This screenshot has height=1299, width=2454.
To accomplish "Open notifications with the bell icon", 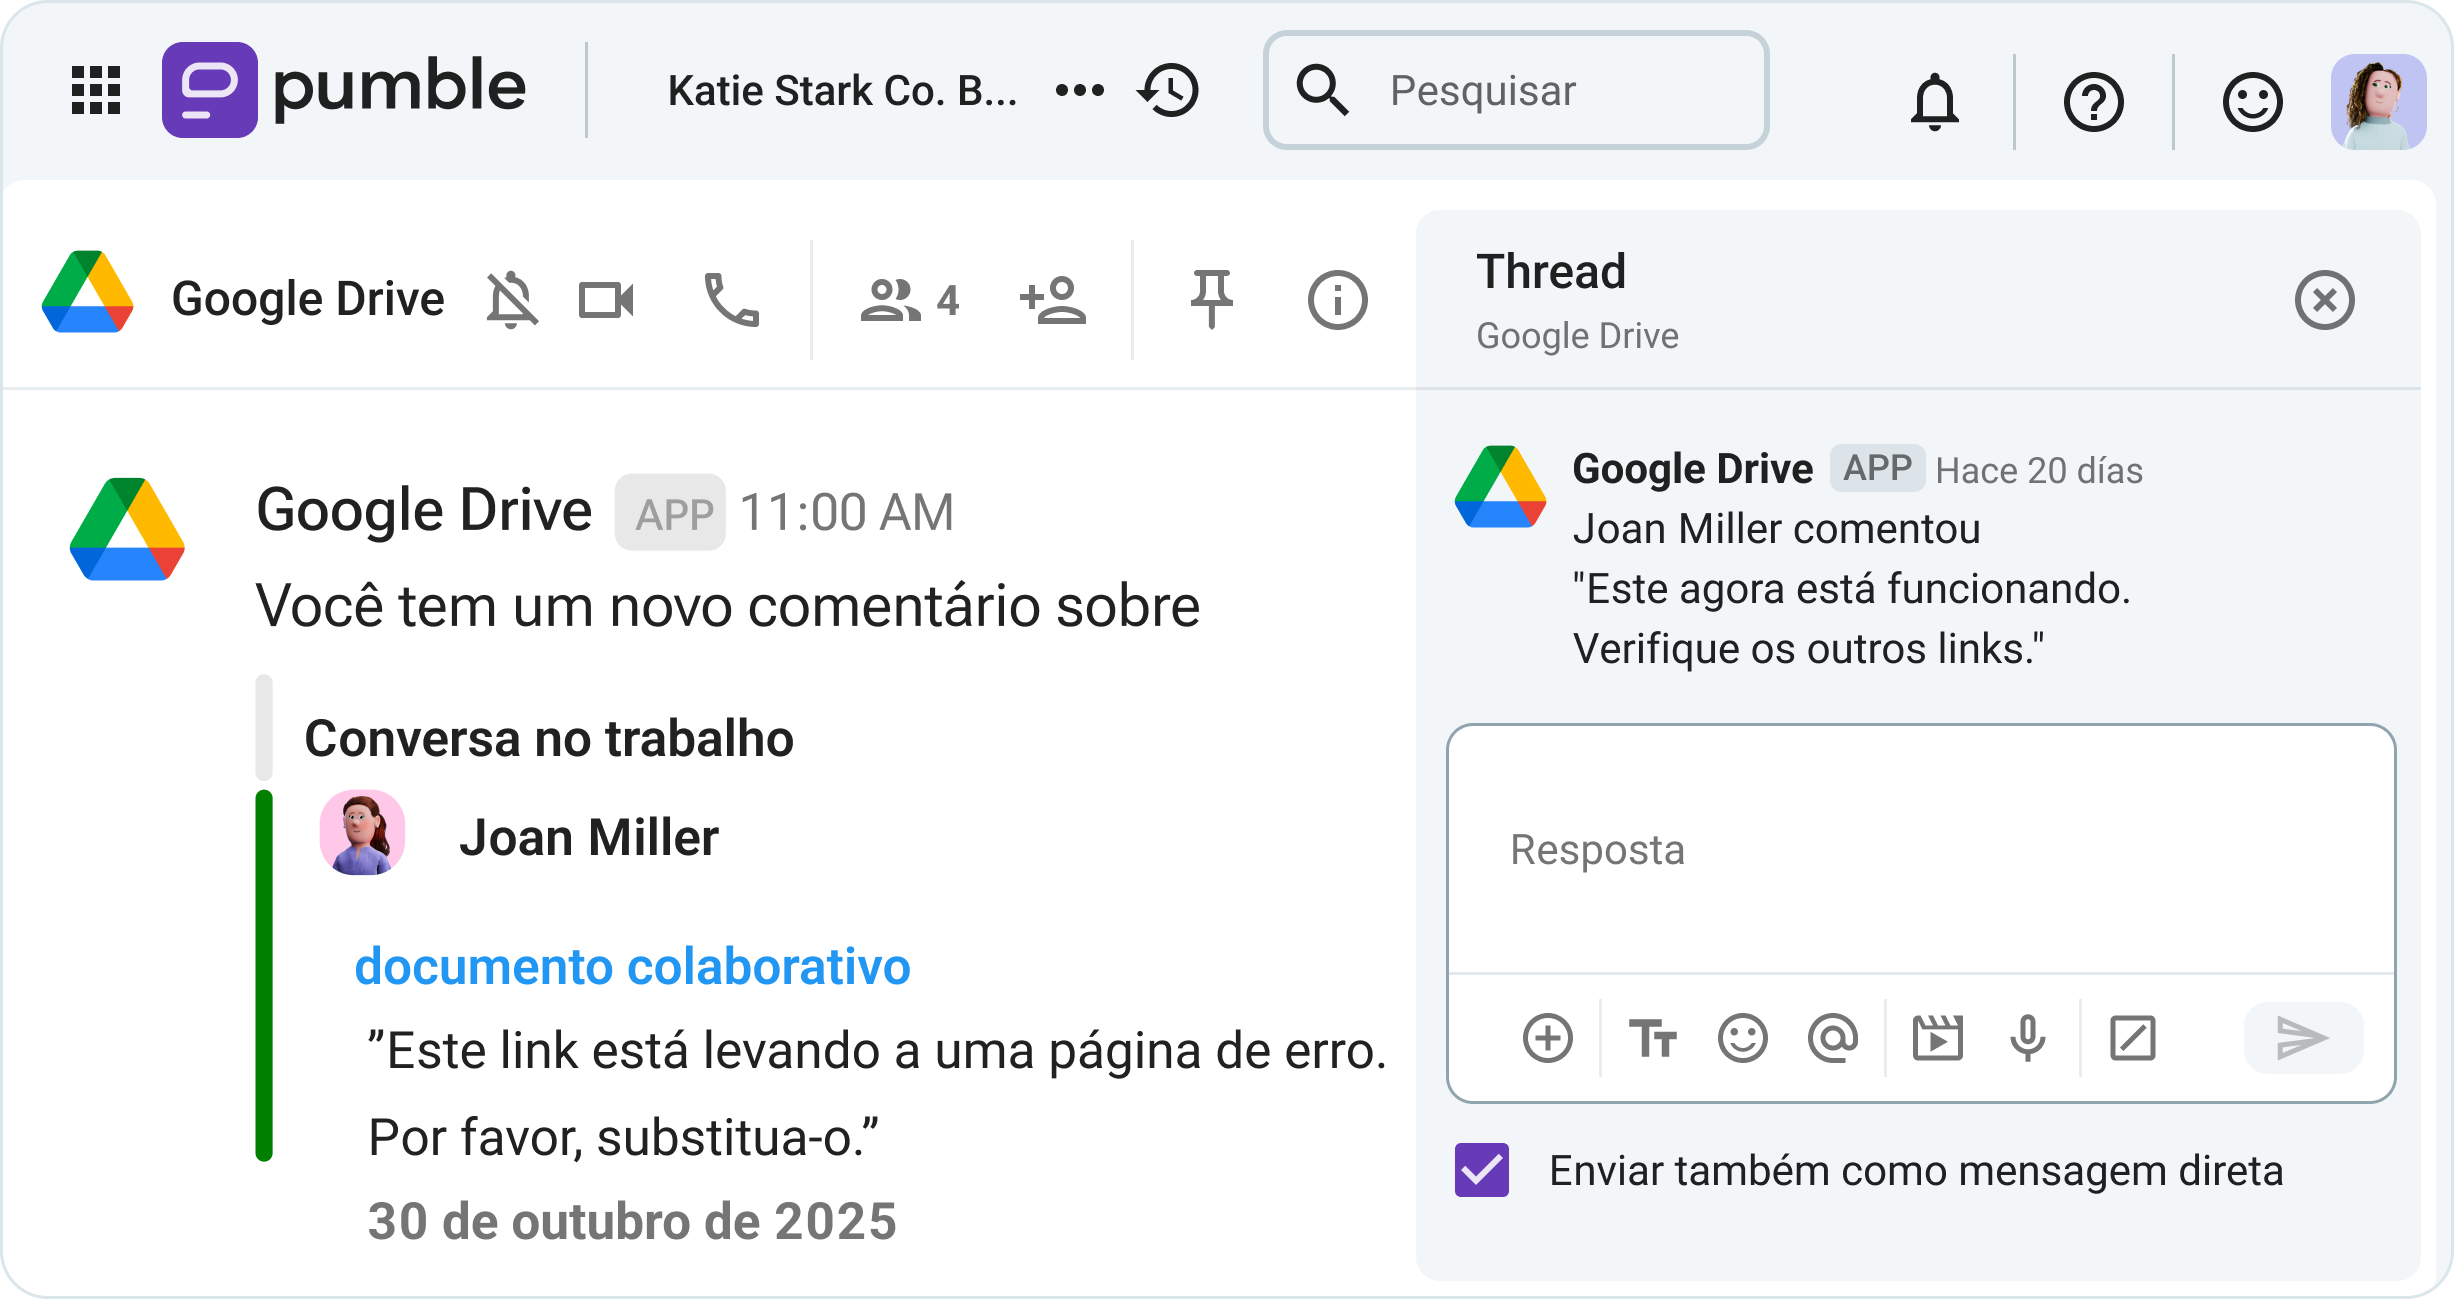I will coord(1935,100).
